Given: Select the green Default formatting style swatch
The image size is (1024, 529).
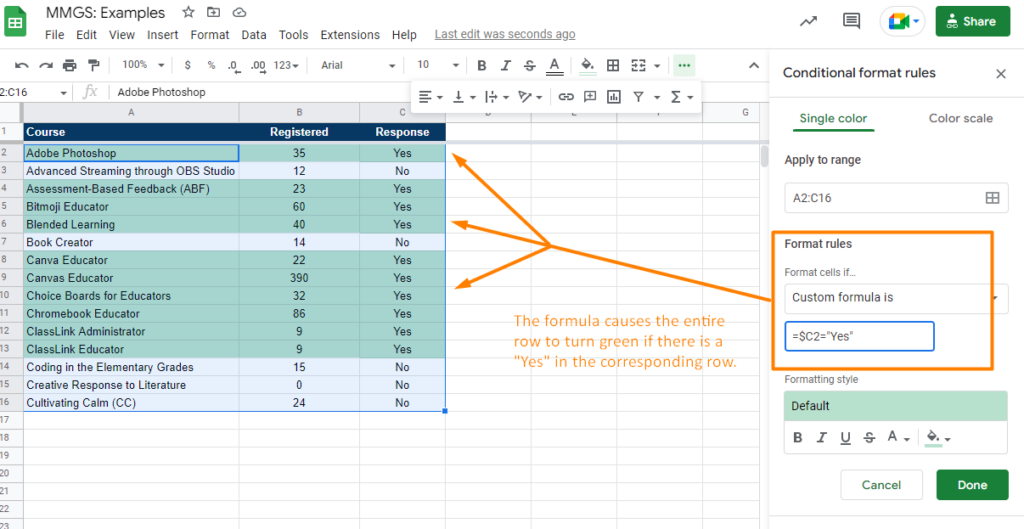Looking at the screenshot, I should click(x=896, y=406).
